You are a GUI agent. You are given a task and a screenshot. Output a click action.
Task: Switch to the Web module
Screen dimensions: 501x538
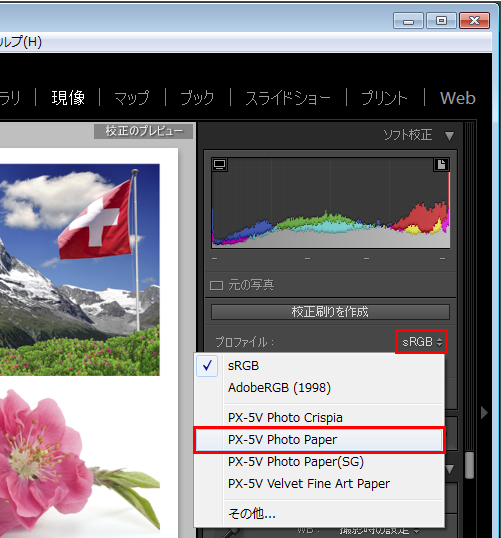[x=457, y=98]
